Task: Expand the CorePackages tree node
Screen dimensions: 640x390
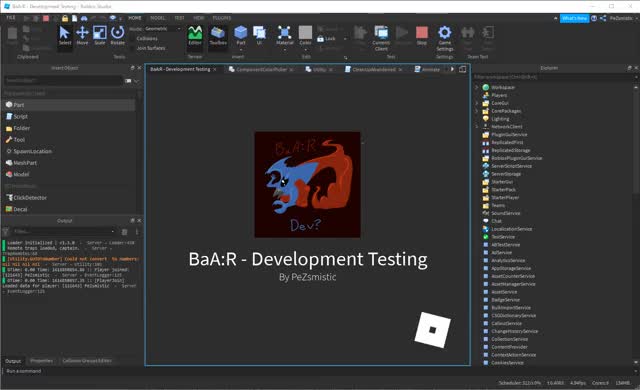Action: click(x=476, y=111)
